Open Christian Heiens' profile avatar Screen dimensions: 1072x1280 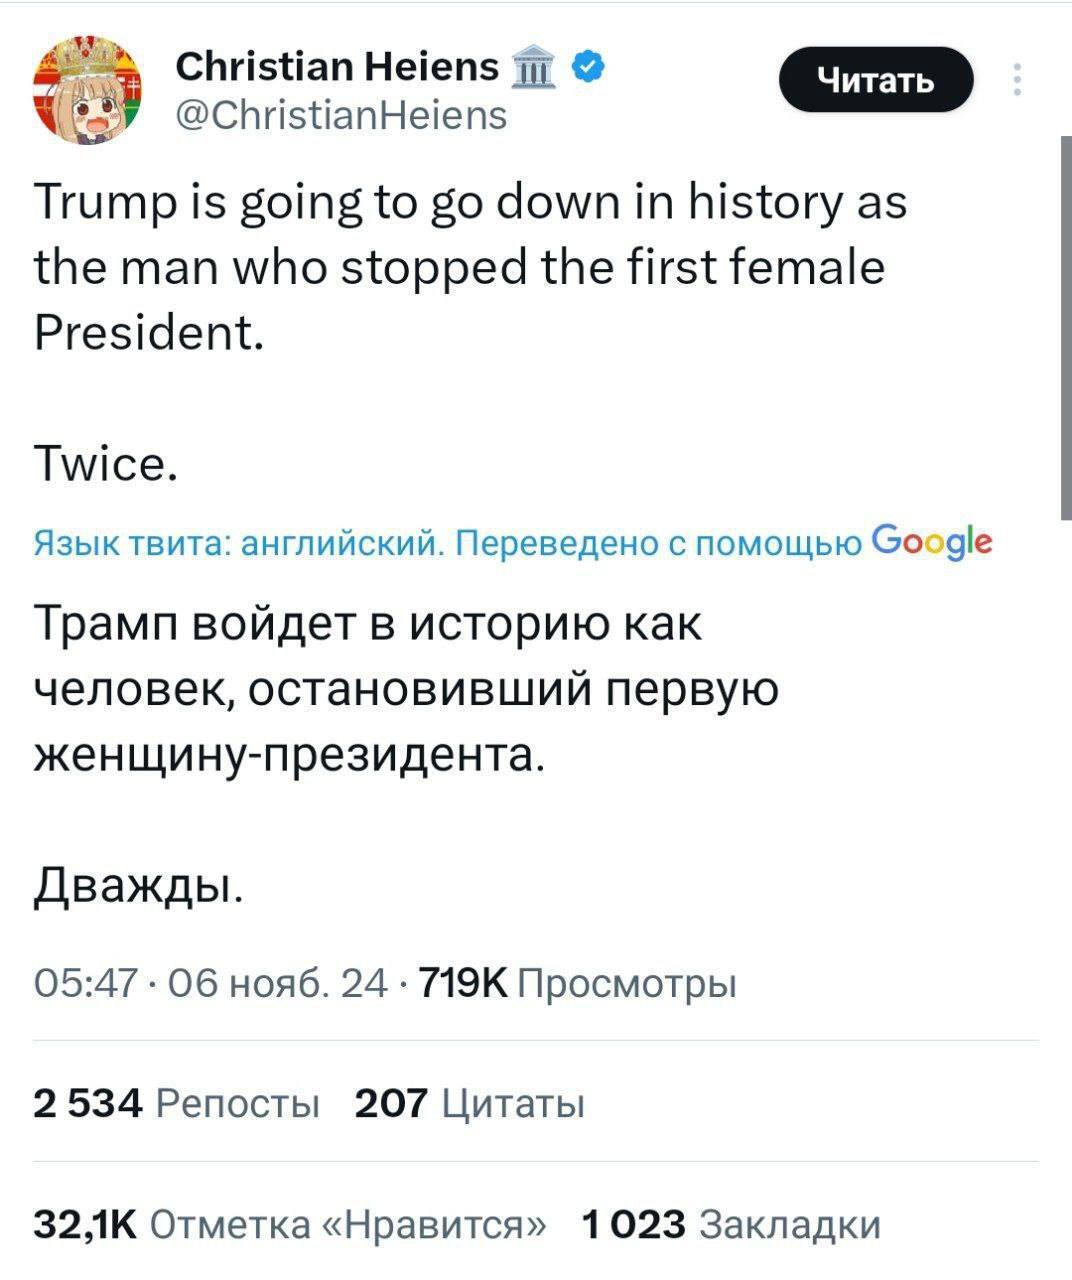88,88
